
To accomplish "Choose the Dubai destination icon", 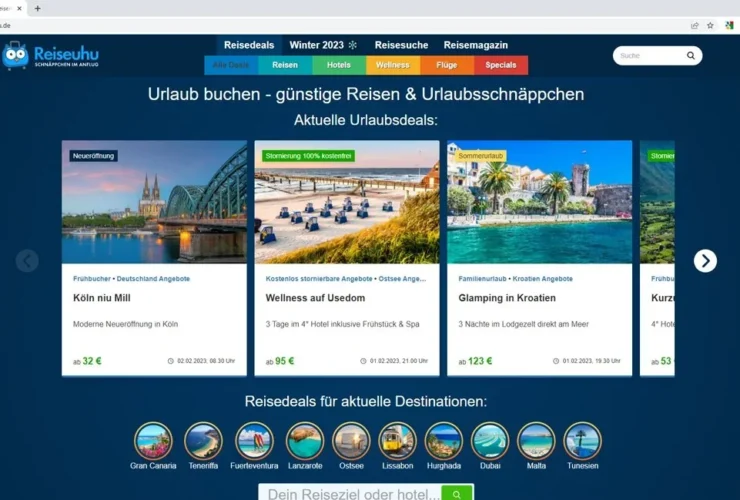I will click(490, 440).
